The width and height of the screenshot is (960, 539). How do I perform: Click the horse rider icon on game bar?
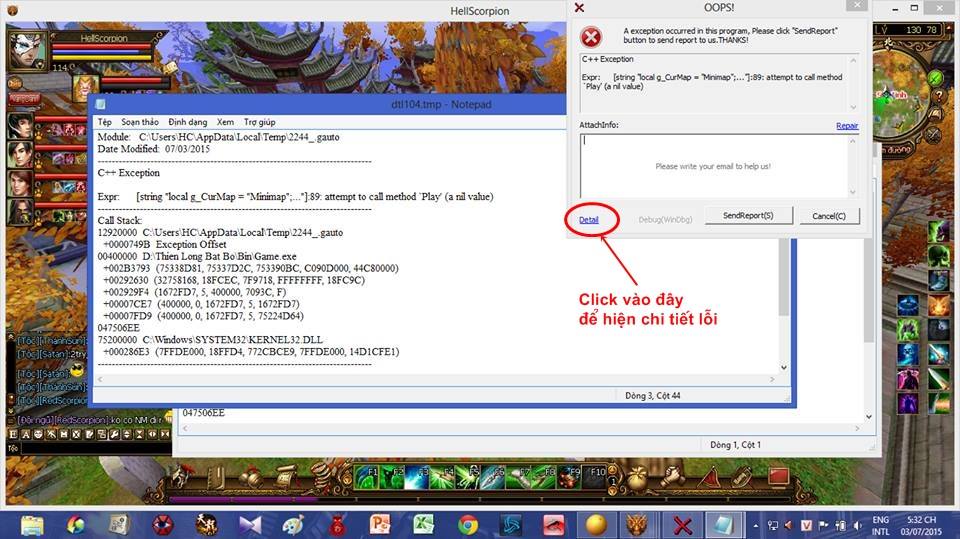click(x=181, y=478)
